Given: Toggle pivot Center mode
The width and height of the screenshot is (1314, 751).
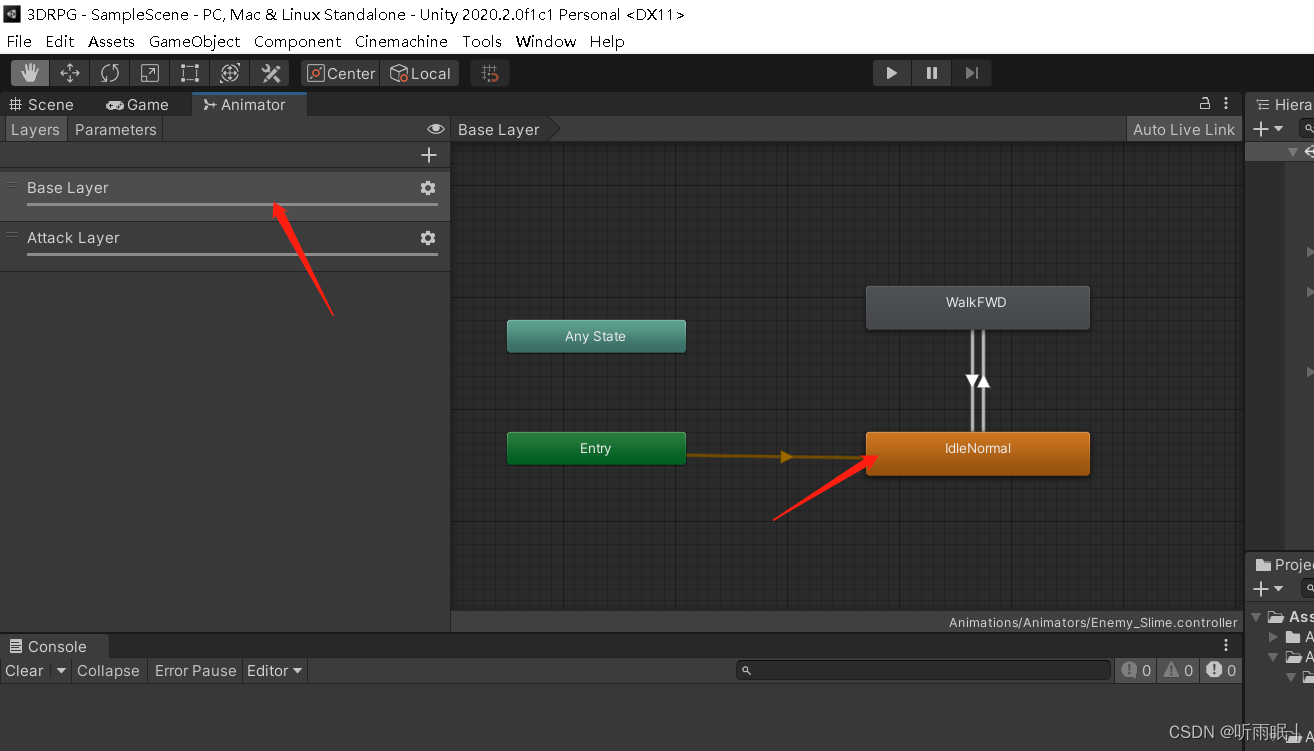Looking at the screenshot, I should tap(341, 73).
